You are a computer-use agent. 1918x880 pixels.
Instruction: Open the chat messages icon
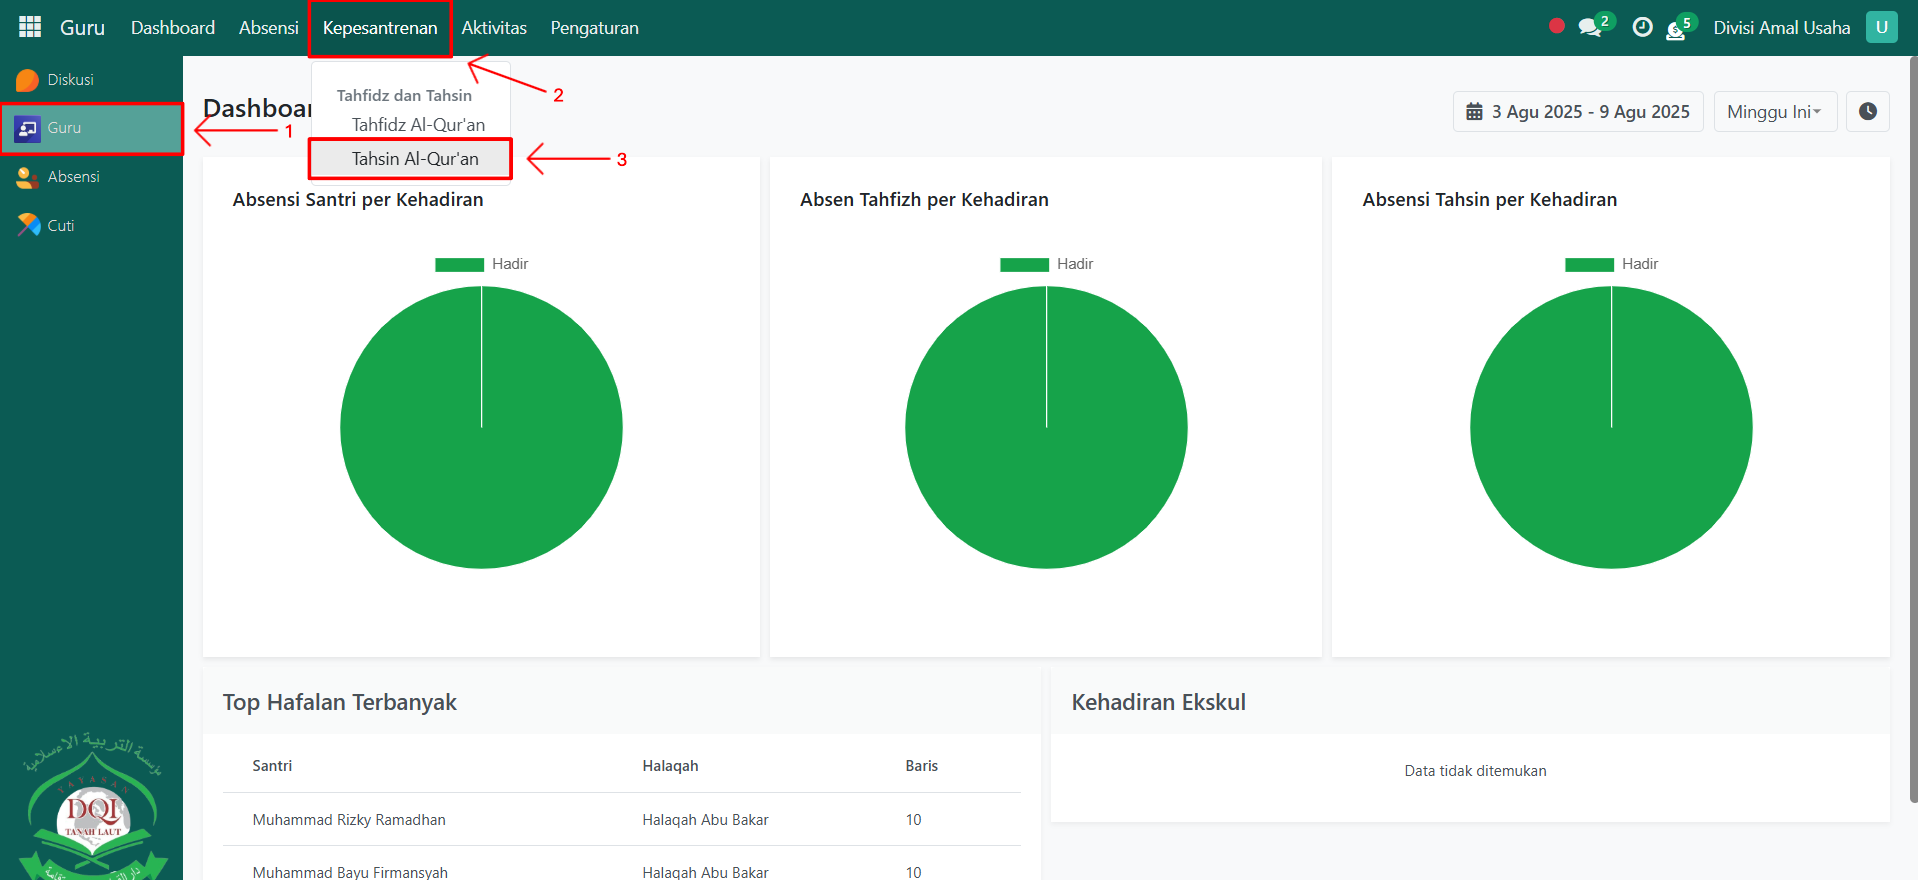tap(1589, 28)
